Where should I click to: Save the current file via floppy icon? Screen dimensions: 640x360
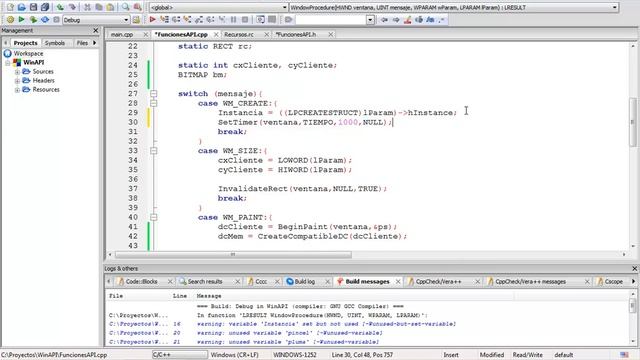[33, 7]
